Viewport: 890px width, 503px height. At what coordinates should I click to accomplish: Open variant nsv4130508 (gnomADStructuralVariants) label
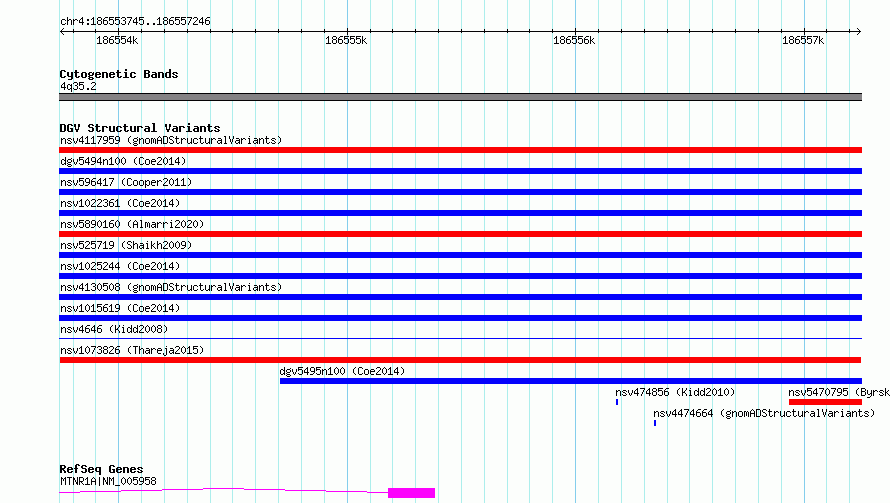coord(171,287)
